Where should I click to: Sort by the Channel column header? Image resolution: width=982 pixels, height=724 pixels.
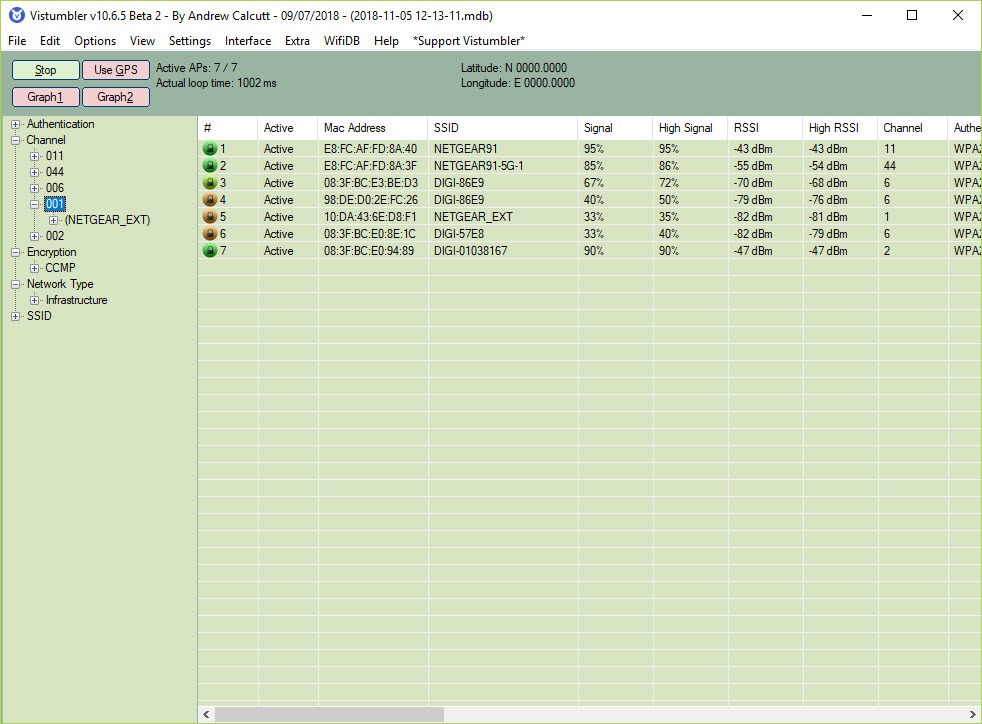912,128
